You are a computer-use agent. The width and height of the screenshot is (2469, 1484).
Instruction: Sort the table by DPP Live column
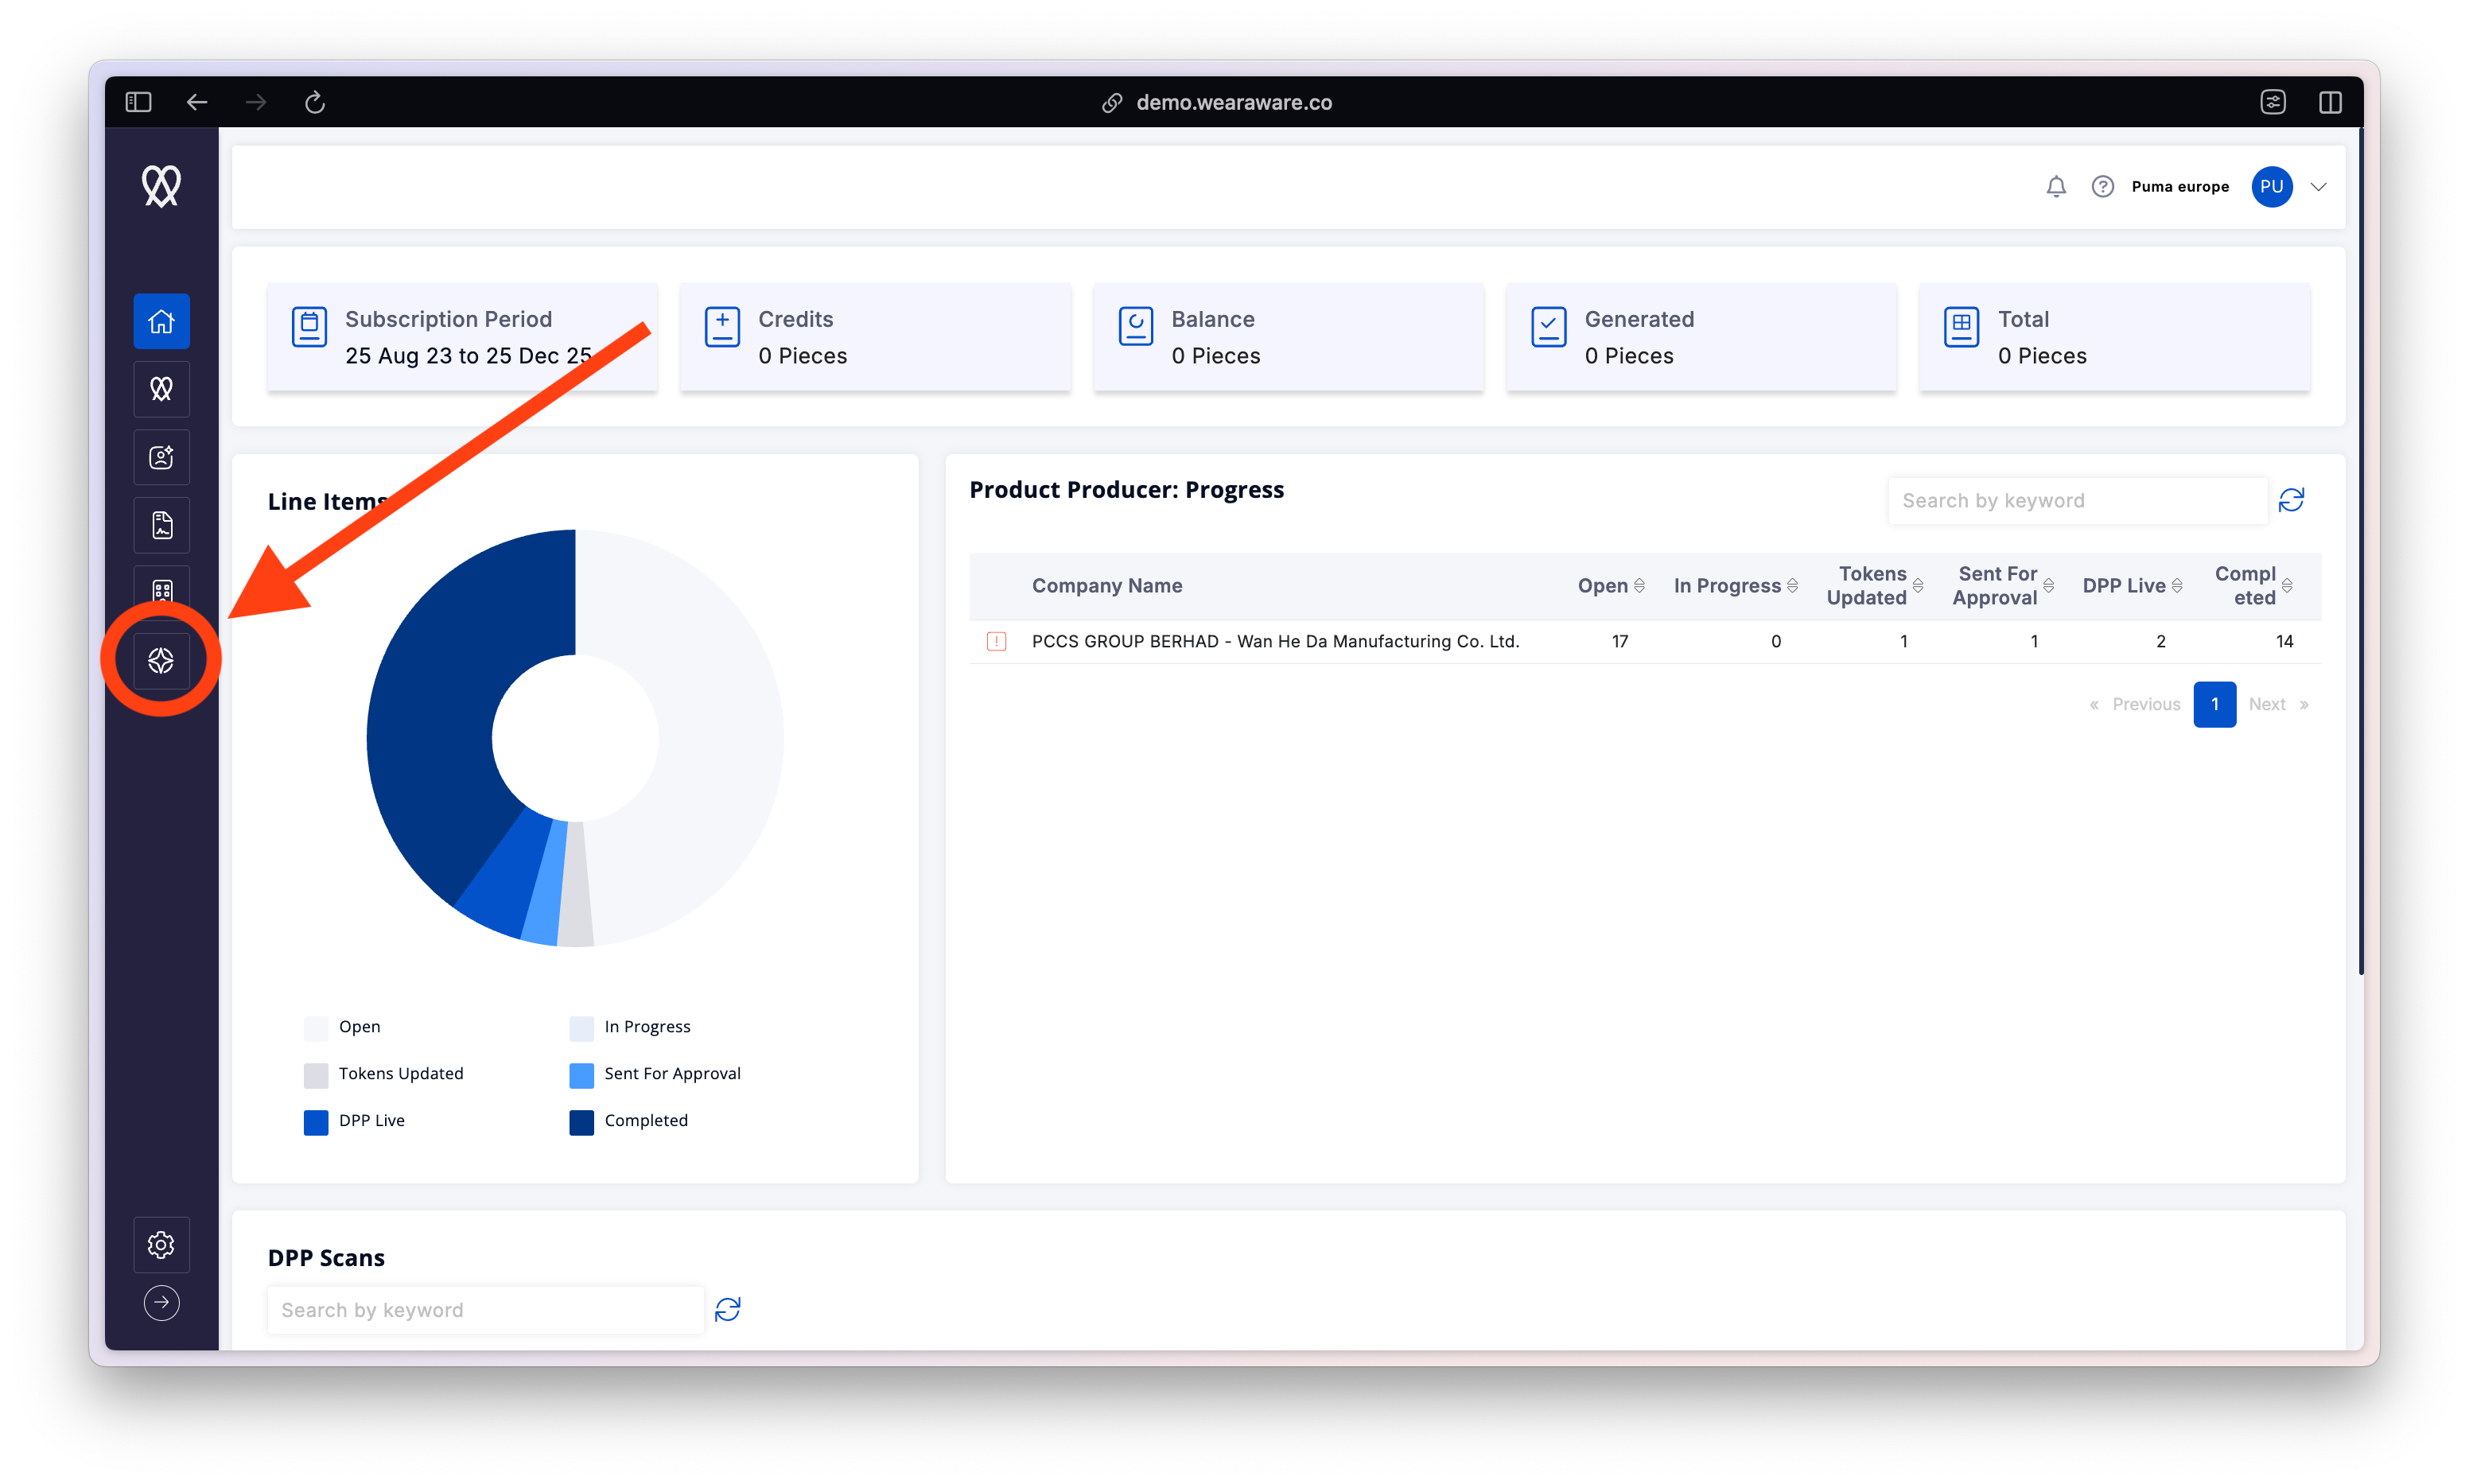(x=2177, y=586)
